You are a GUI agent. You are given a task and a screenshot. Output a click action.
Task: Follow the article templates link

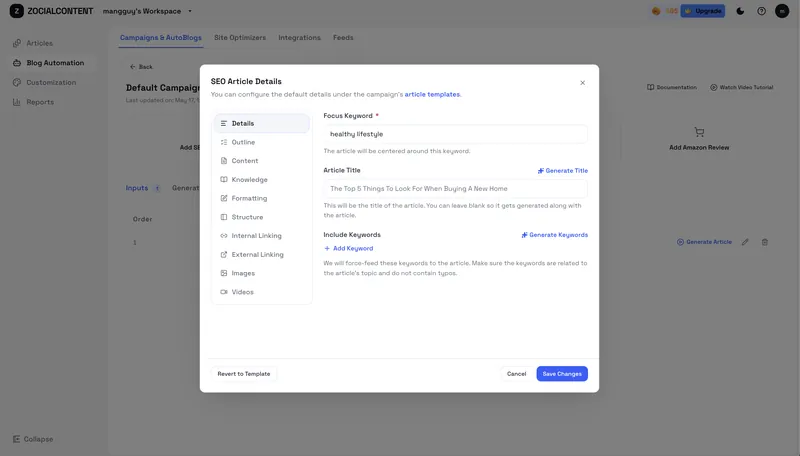(432, 94)
